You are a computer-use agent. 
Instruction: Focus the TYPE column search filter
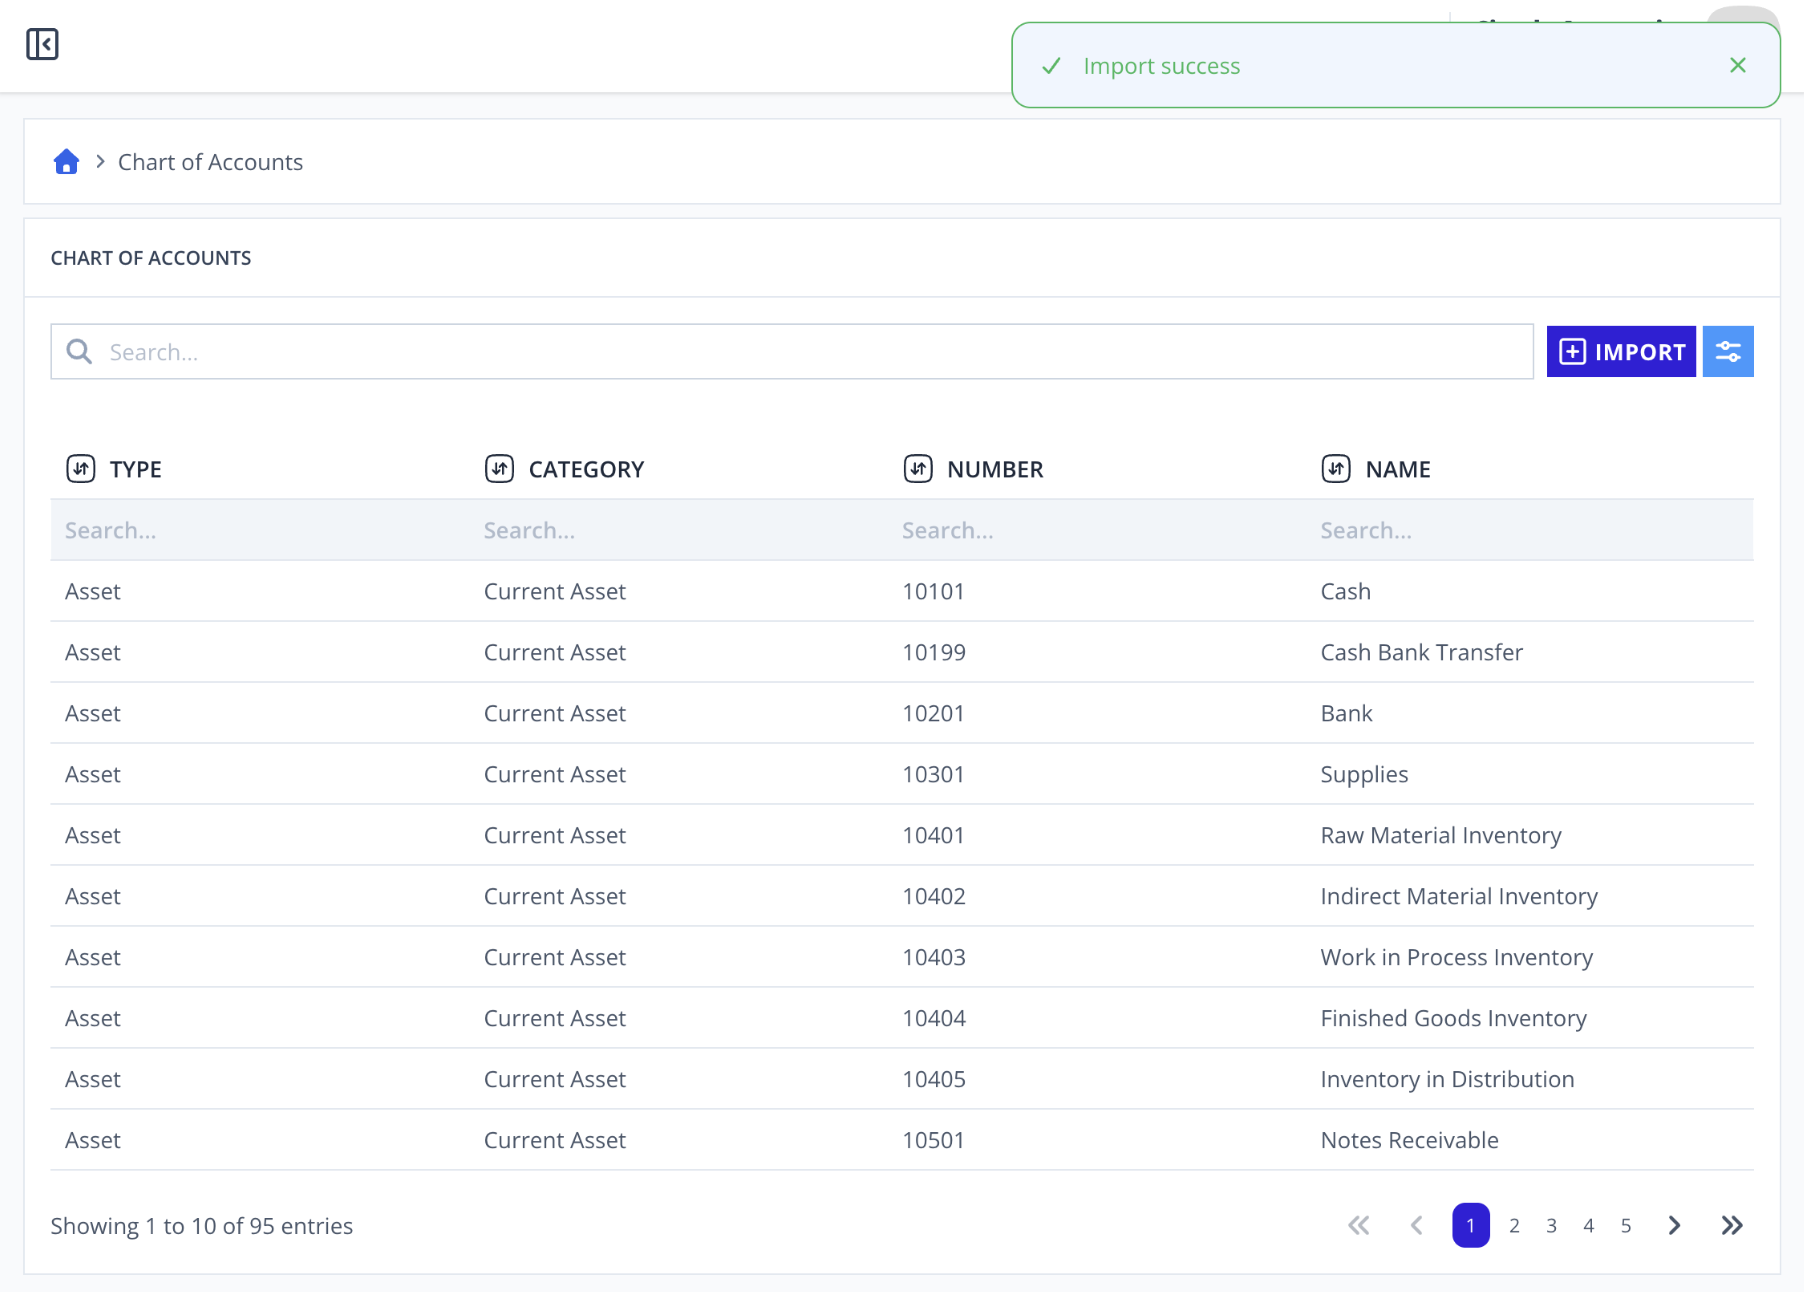pyautogui.click(x=260, y=530)
